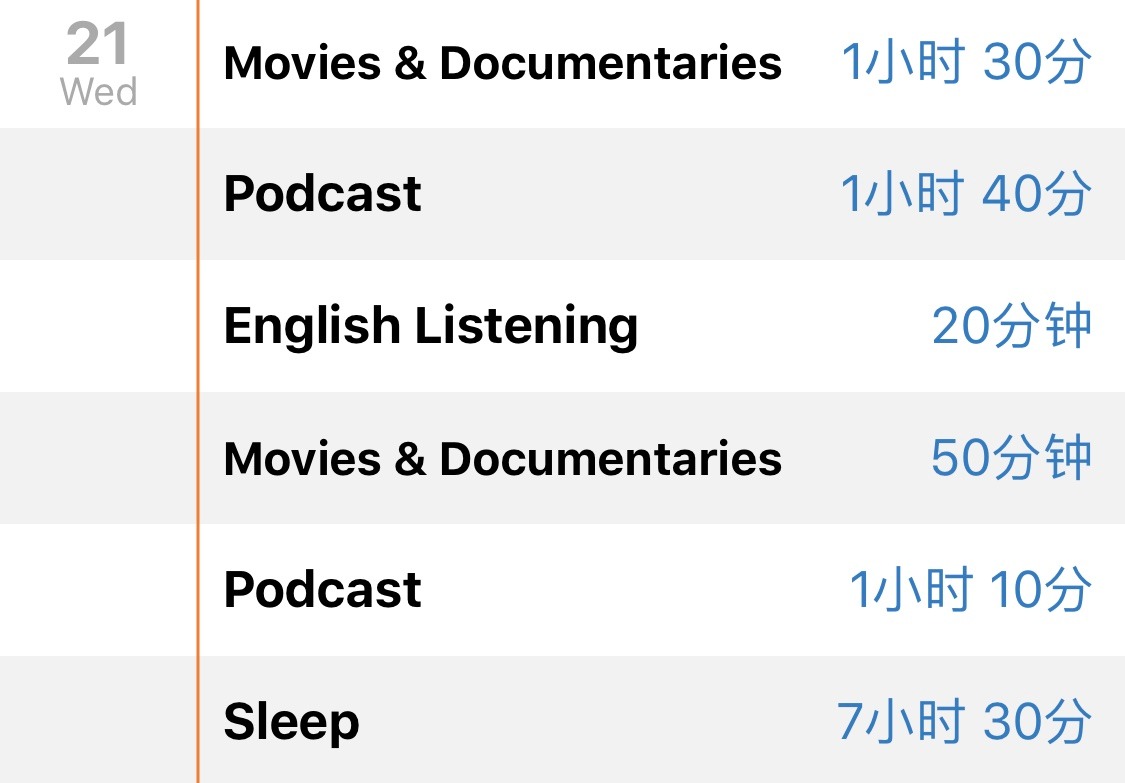Open the Podcast entry lasting 1小时 10分

click(x=662, y=590)
